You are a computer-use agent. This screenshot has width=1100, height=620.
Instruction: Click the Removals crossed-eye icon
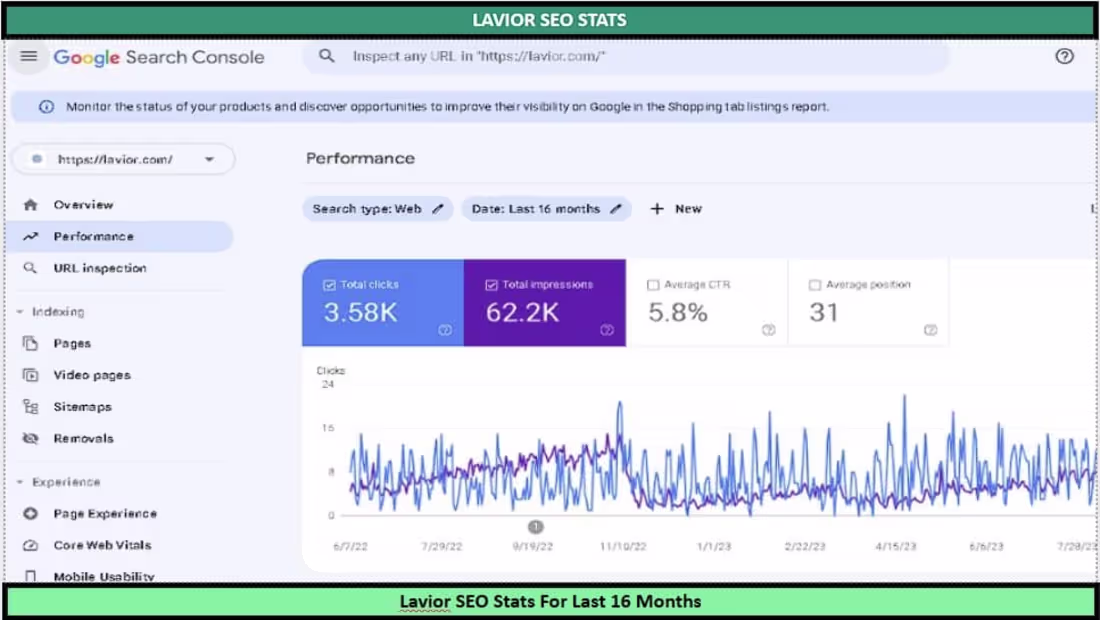click(x=30, y=438)
